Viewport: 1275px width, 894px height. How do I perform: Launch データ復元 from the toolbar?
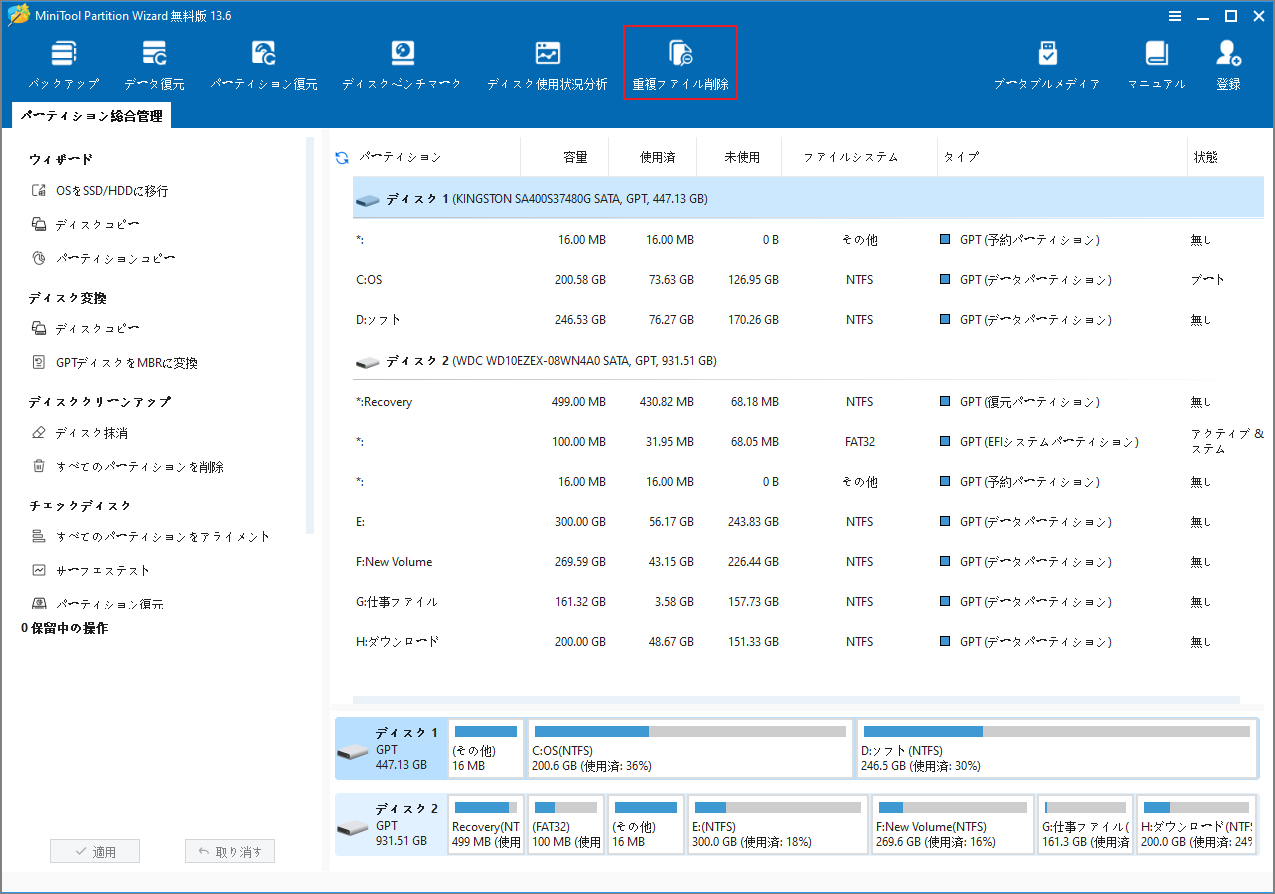[x=154, y=66]
